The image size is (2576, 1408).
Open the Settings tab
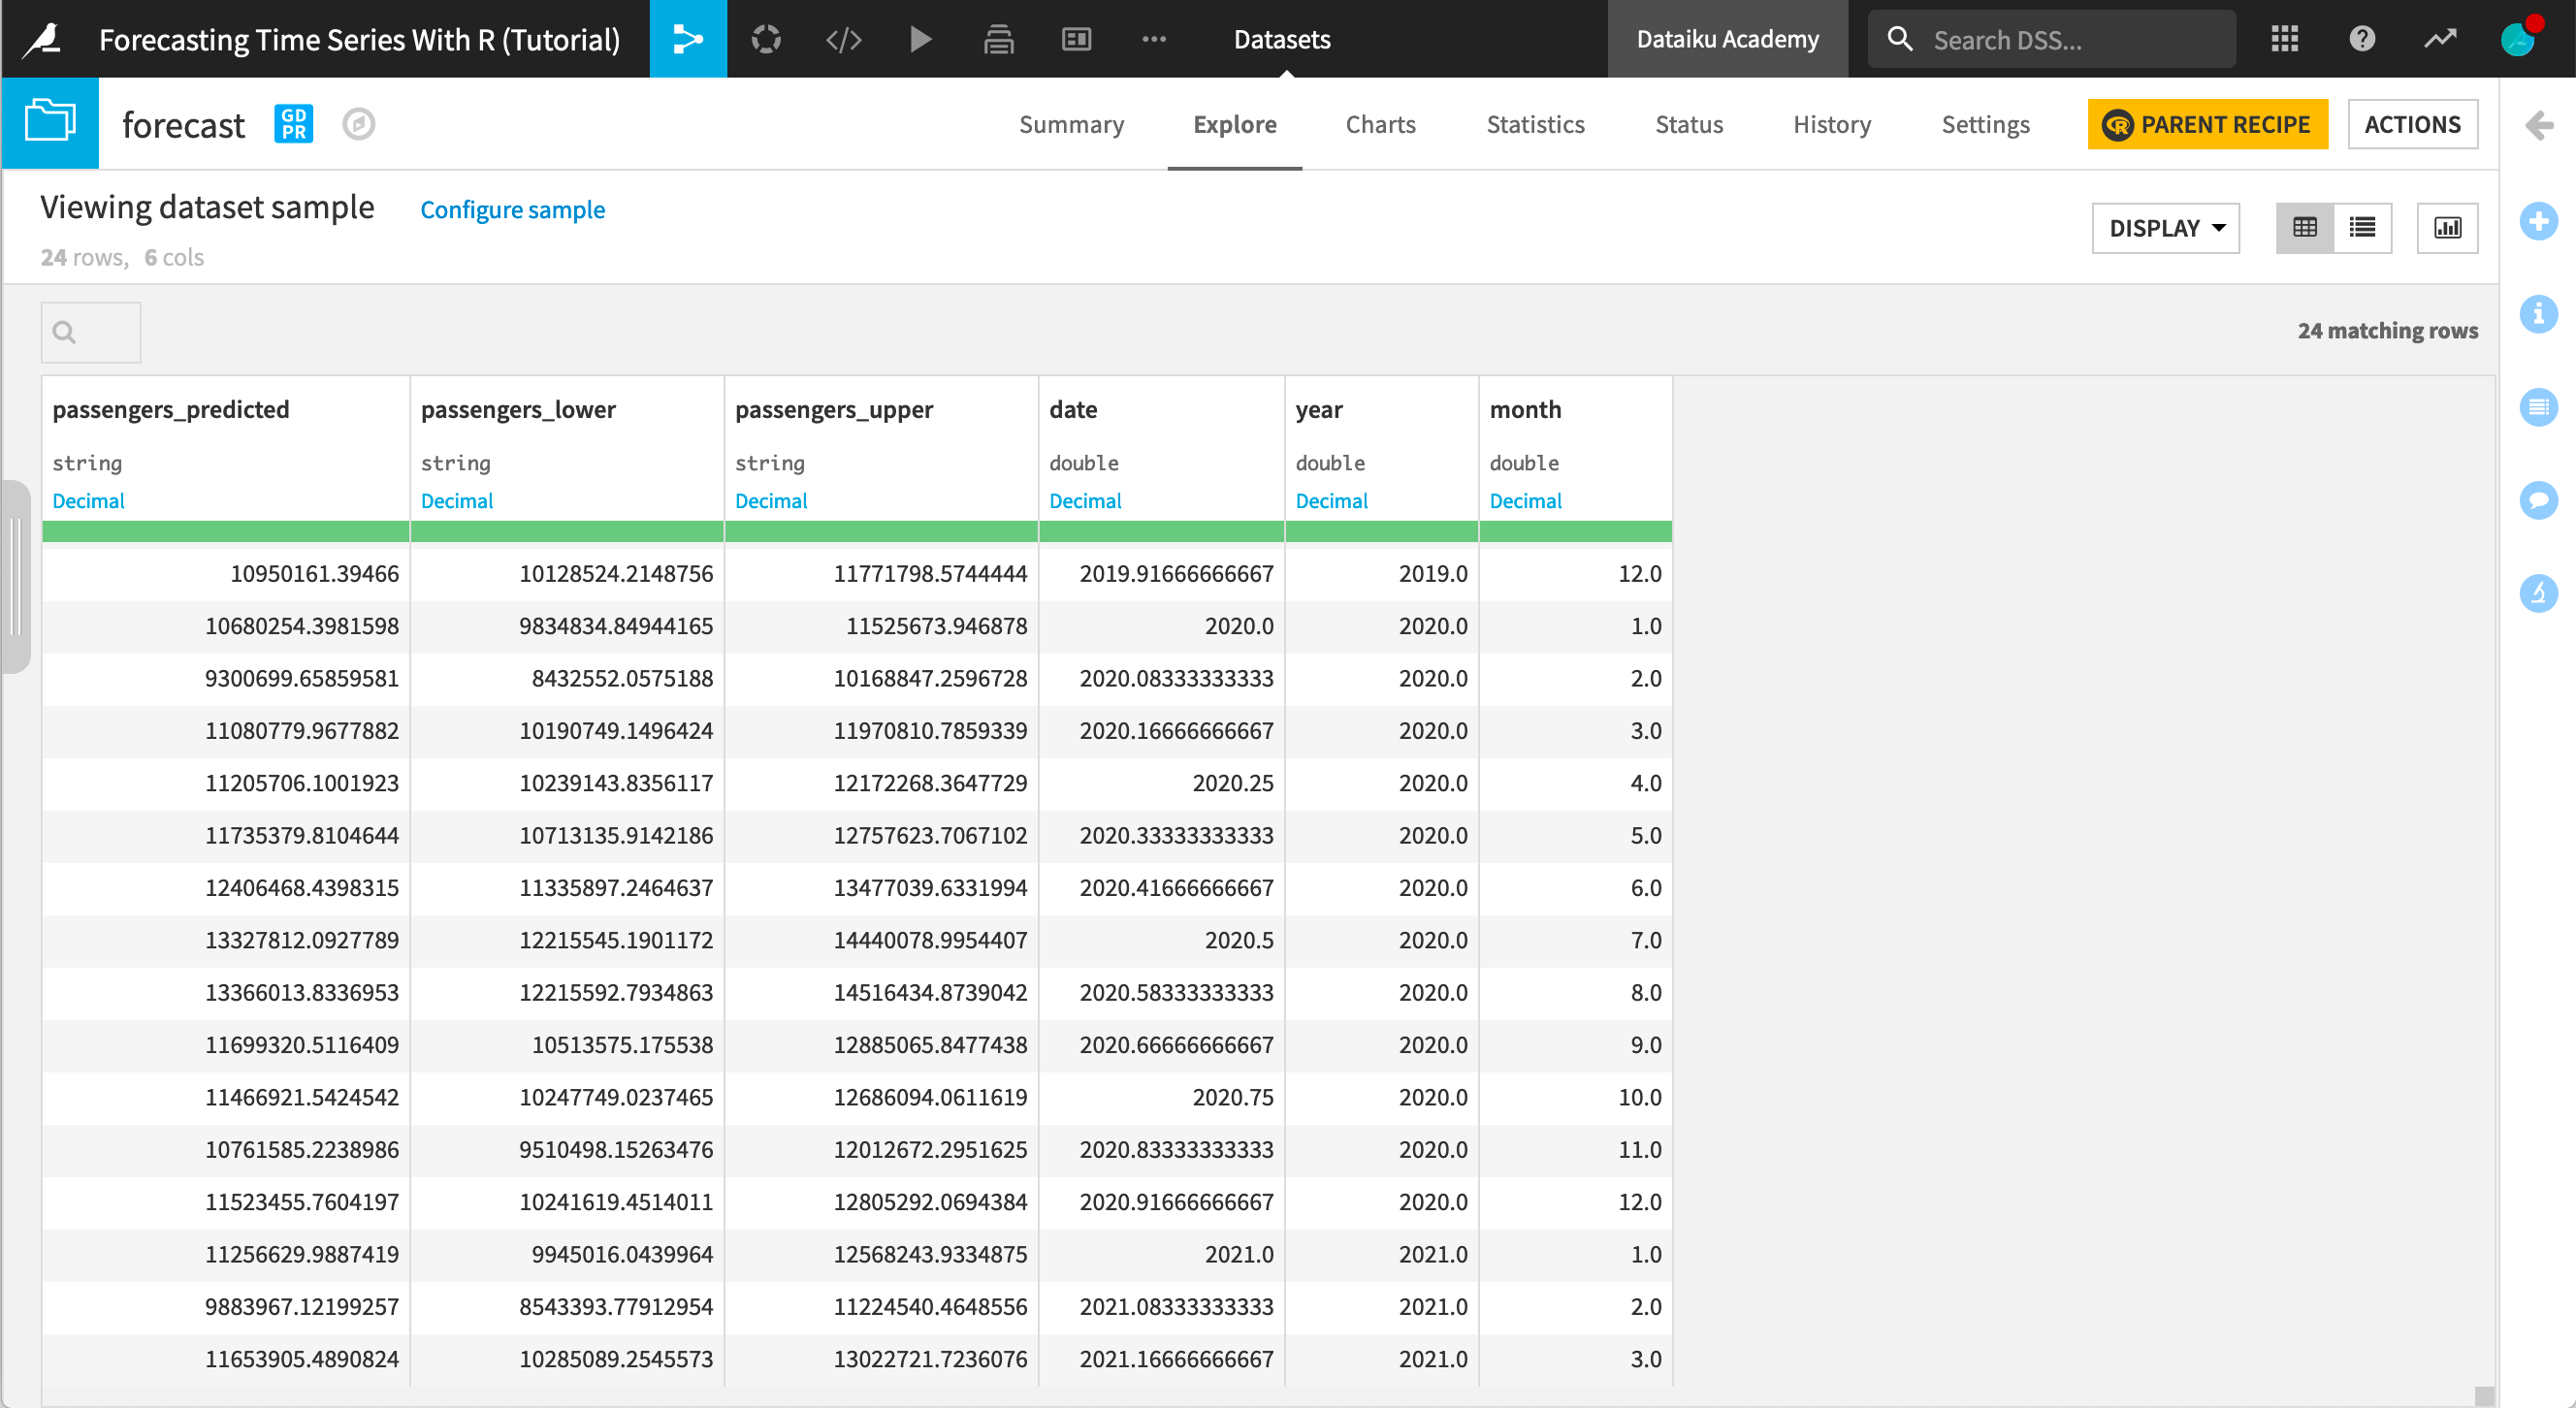point(1985,124)
